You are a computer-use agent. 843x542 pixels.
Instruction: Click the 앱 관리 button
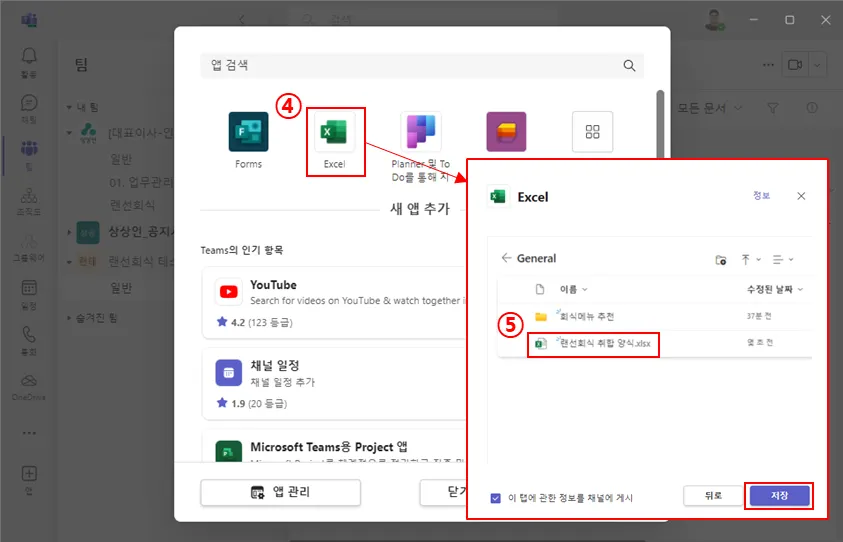point(280,492)
